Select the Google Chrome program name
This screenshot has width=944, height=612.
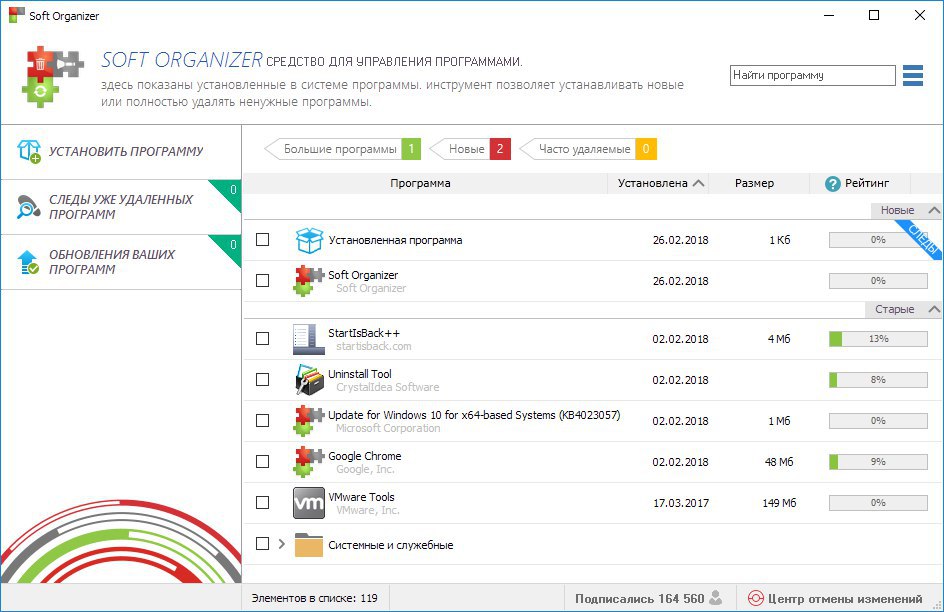pyautogui.click(x=365, y=456)
